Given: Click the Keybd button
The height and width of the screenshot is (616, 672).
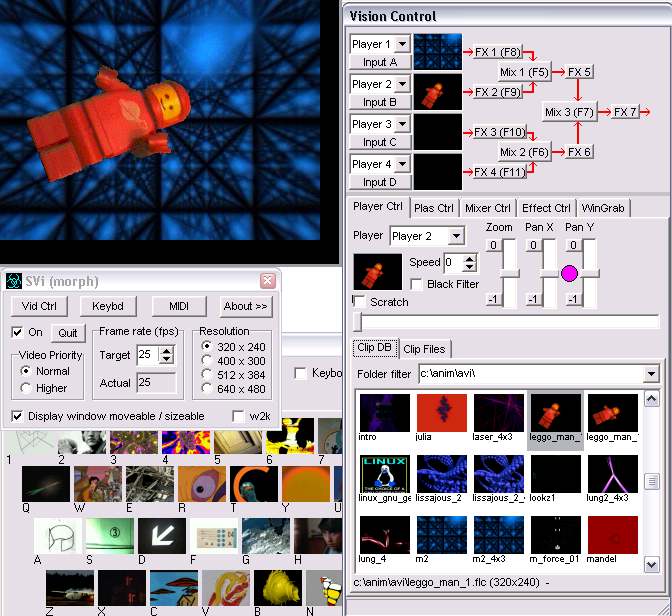Looking at the screenshot, I should (108, 306).
